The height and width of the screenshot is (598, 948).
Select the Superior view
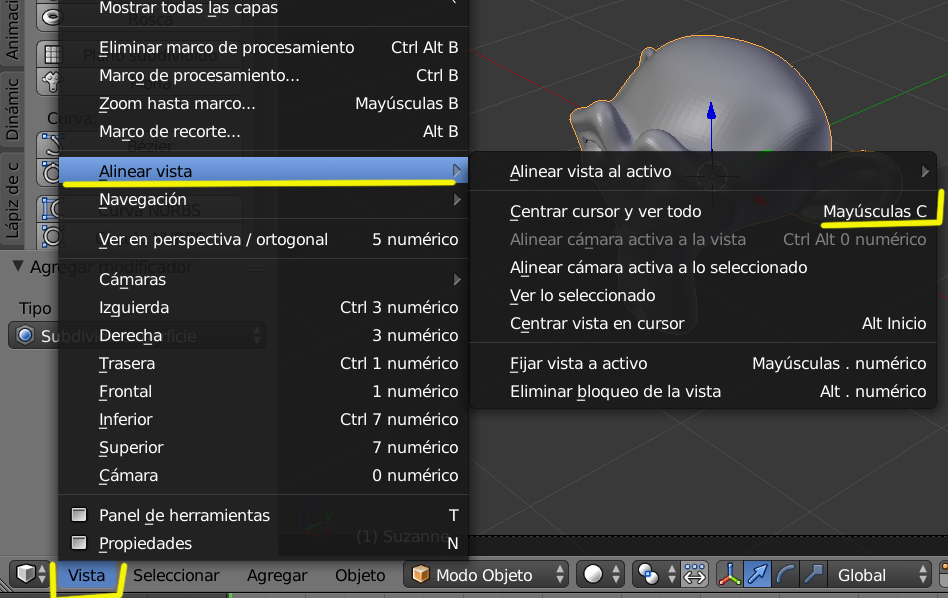(x=264, y=447)
